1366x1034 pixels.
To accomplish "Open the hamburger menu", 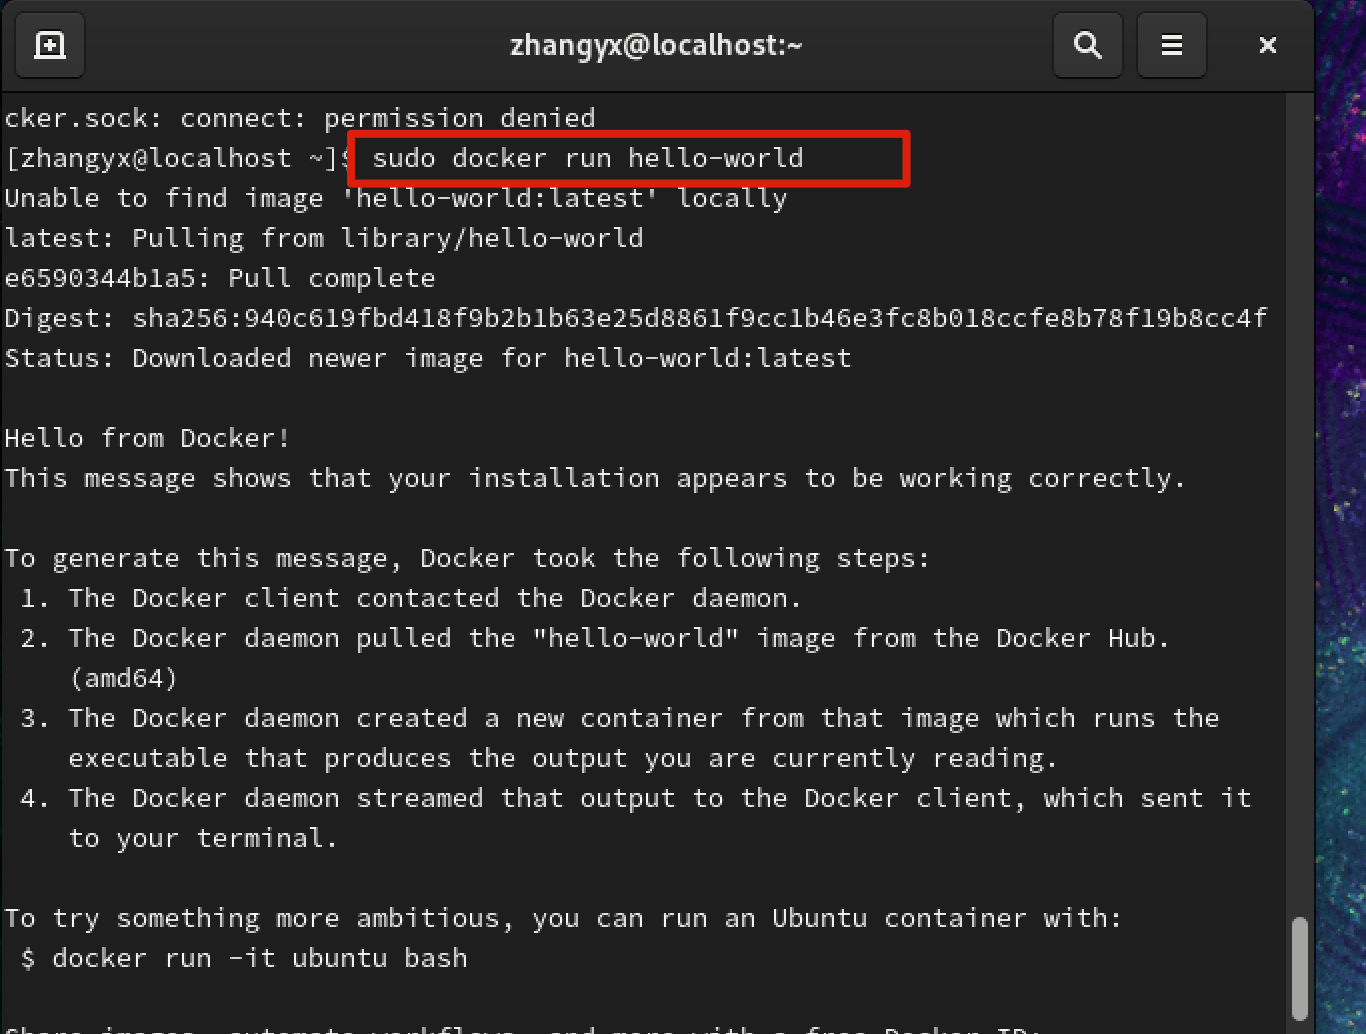I will coord(1172,45).
